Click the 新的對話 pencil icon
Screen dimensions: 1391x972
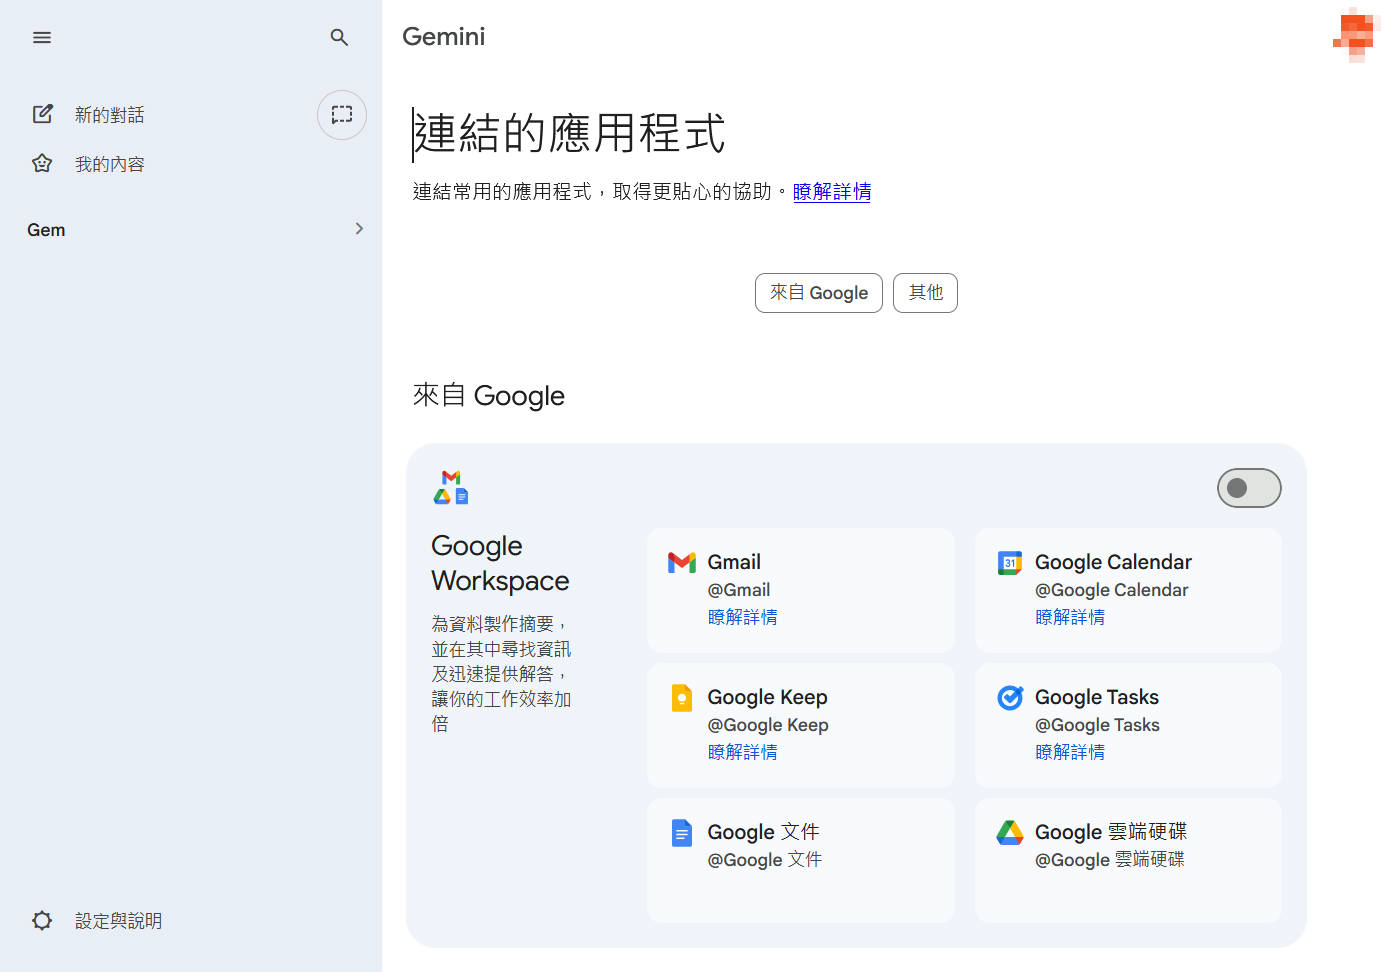click(42, 114)
